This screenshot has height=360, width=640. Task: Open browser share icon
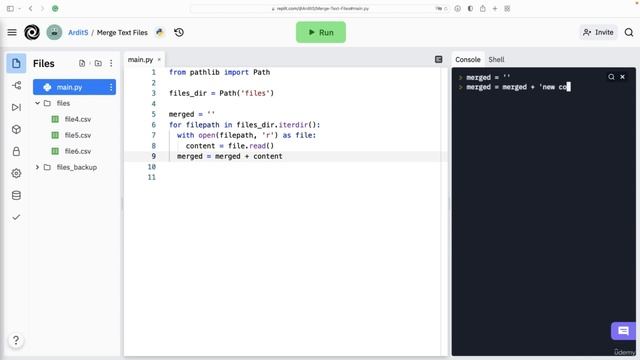pyautogui.click(x=482, y=9)
